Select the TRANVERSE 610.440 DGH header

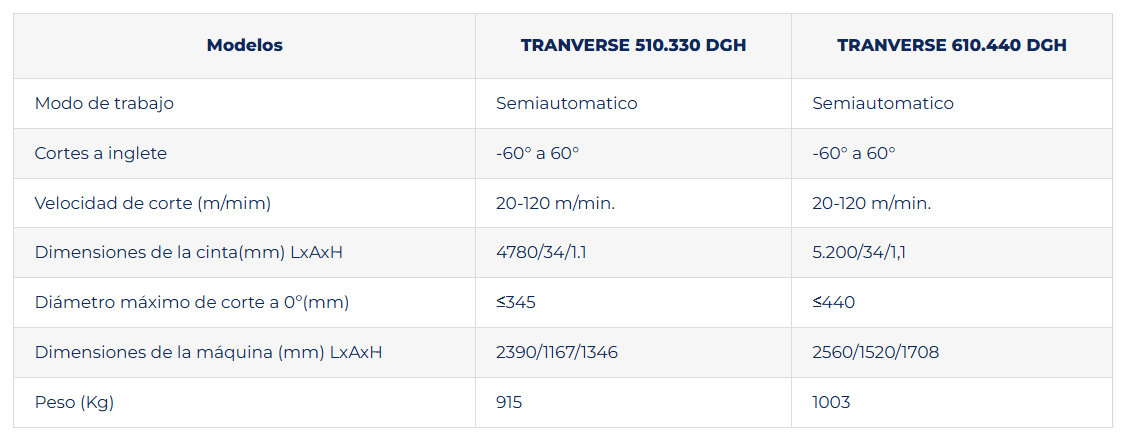951,45
